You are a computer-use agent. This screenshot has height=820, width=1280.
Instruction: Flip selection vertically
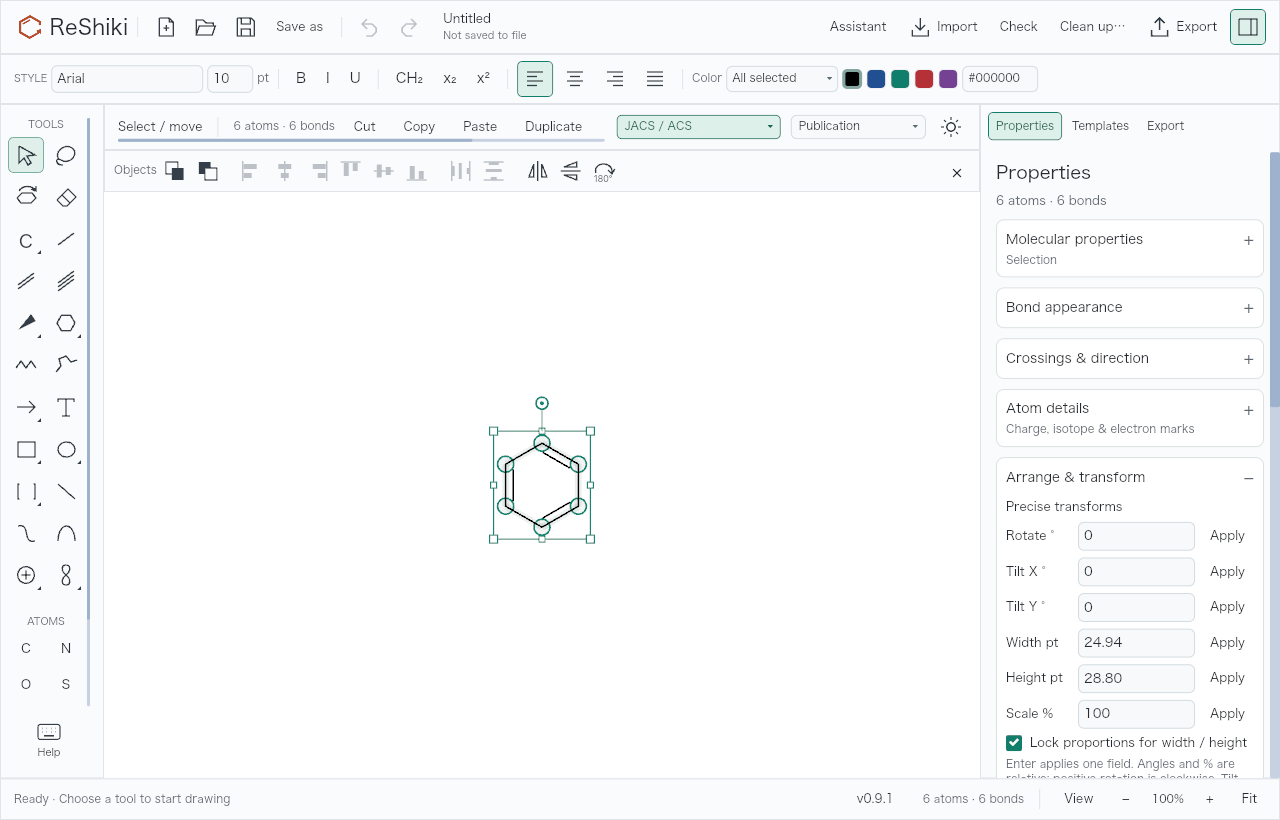click(571, 171)
